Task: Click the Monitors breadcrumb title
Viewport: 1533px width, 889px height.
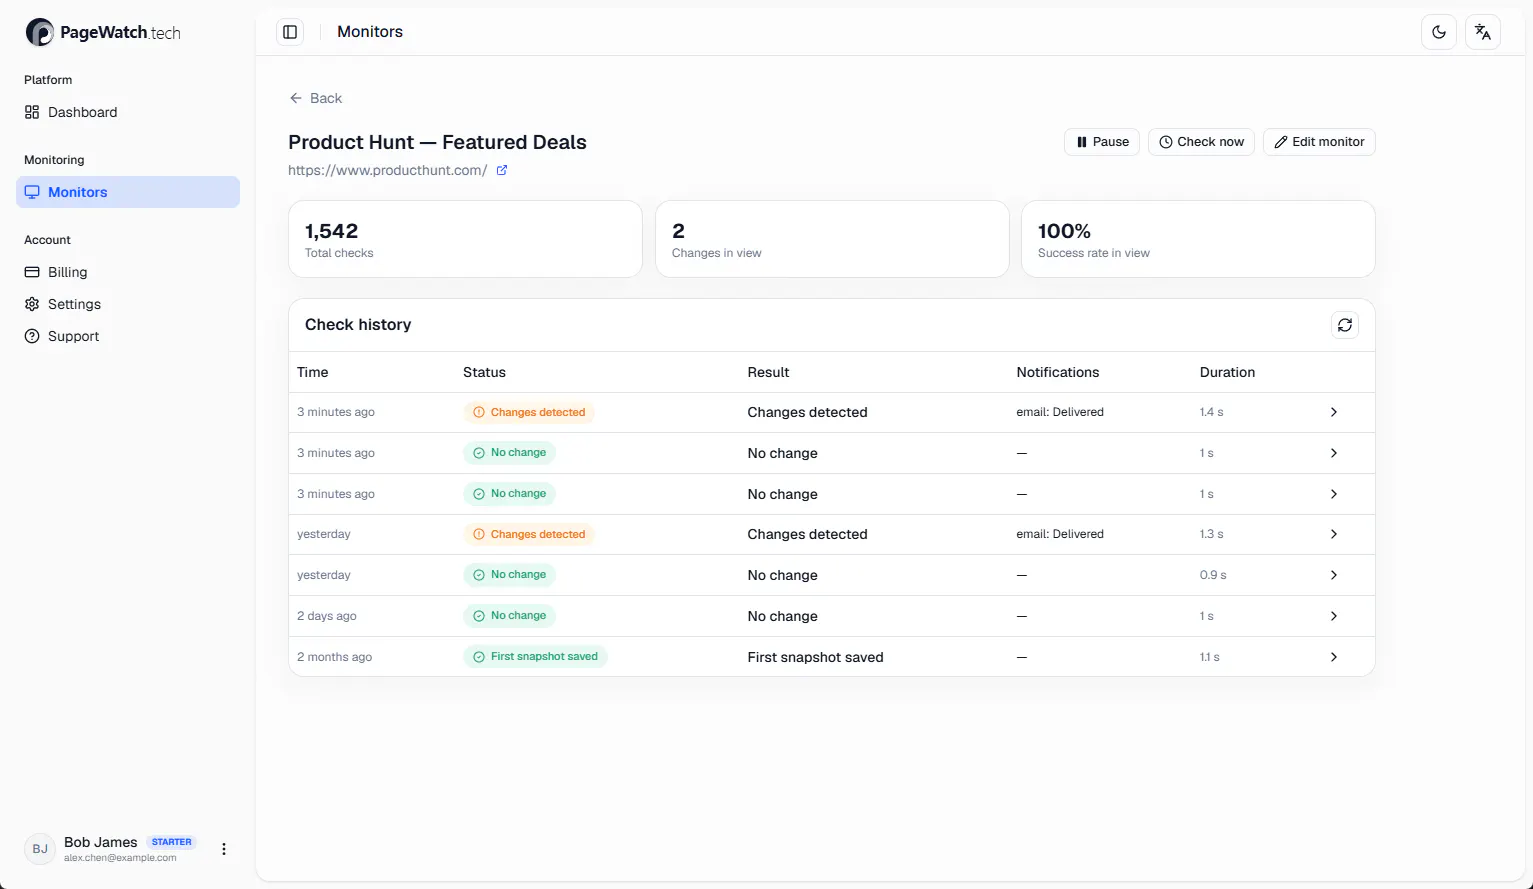Action: pyautogui.click(x=370, y=32)
